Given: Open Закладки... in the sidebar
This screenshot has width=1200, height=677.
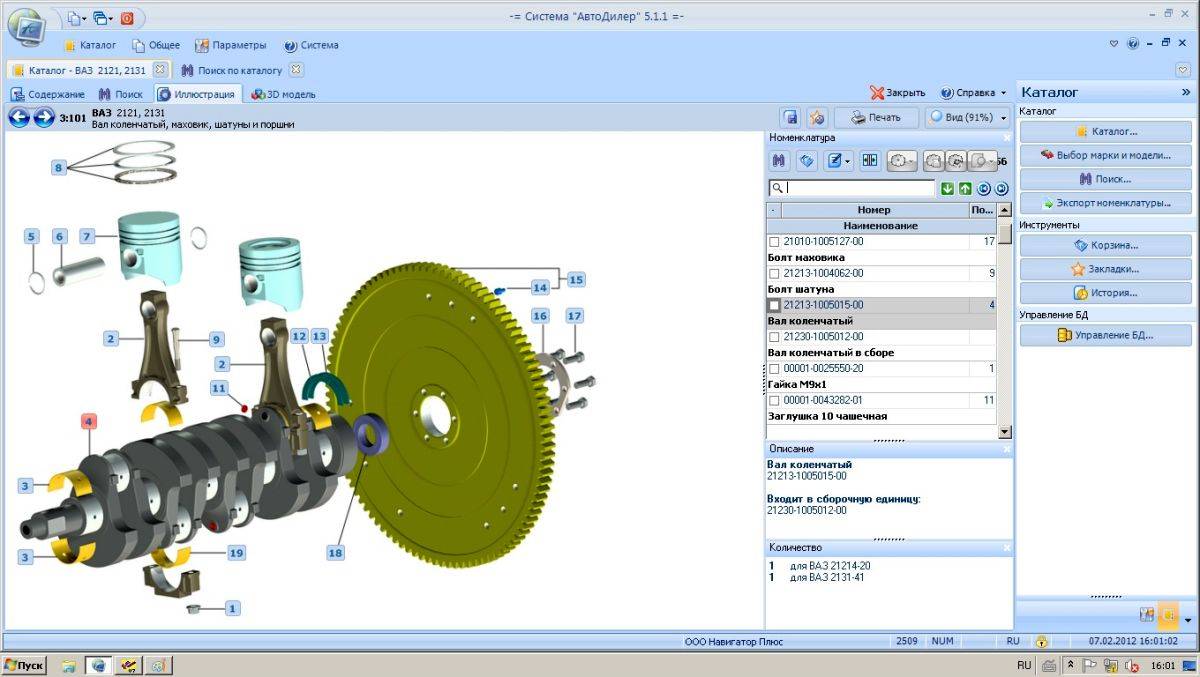Looking at the screenshot, I should (1105, 269).
